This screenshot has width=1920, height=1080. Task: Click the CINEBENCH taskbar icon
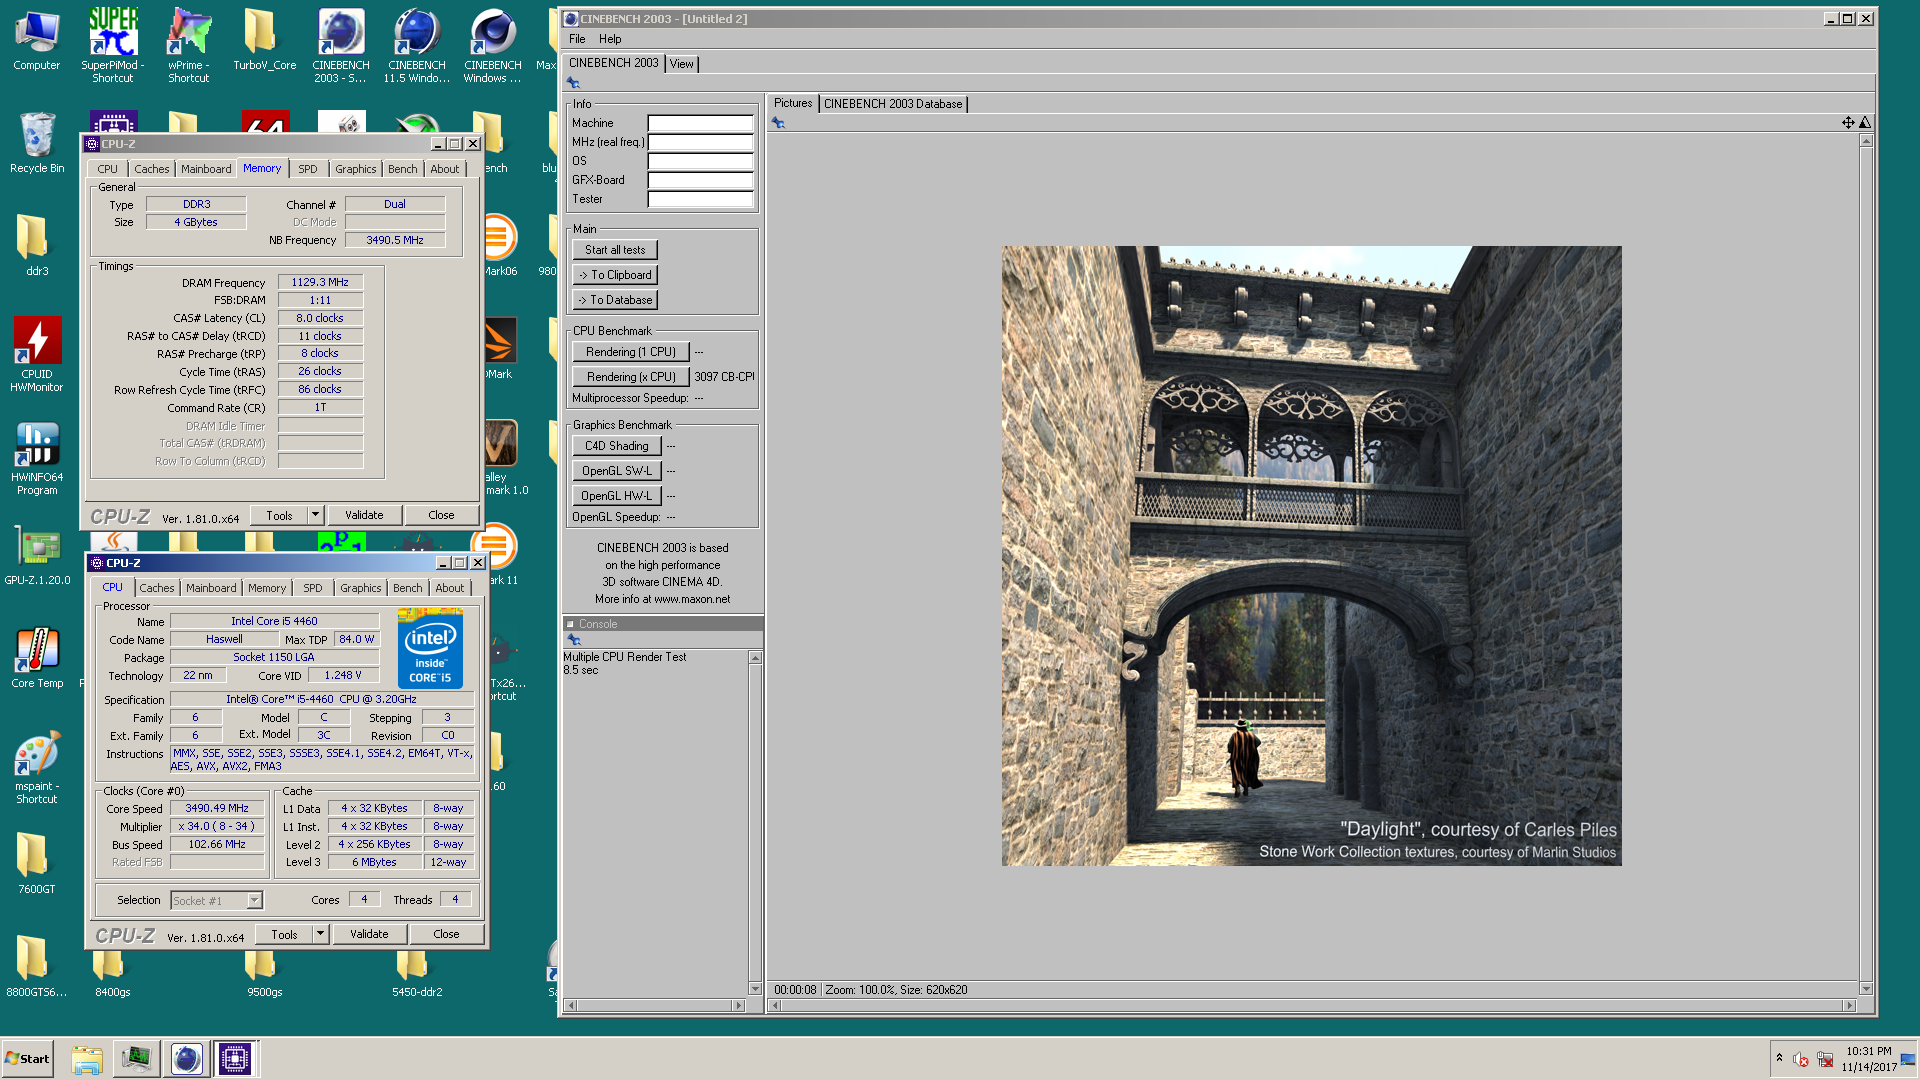tap(186, 1059)
